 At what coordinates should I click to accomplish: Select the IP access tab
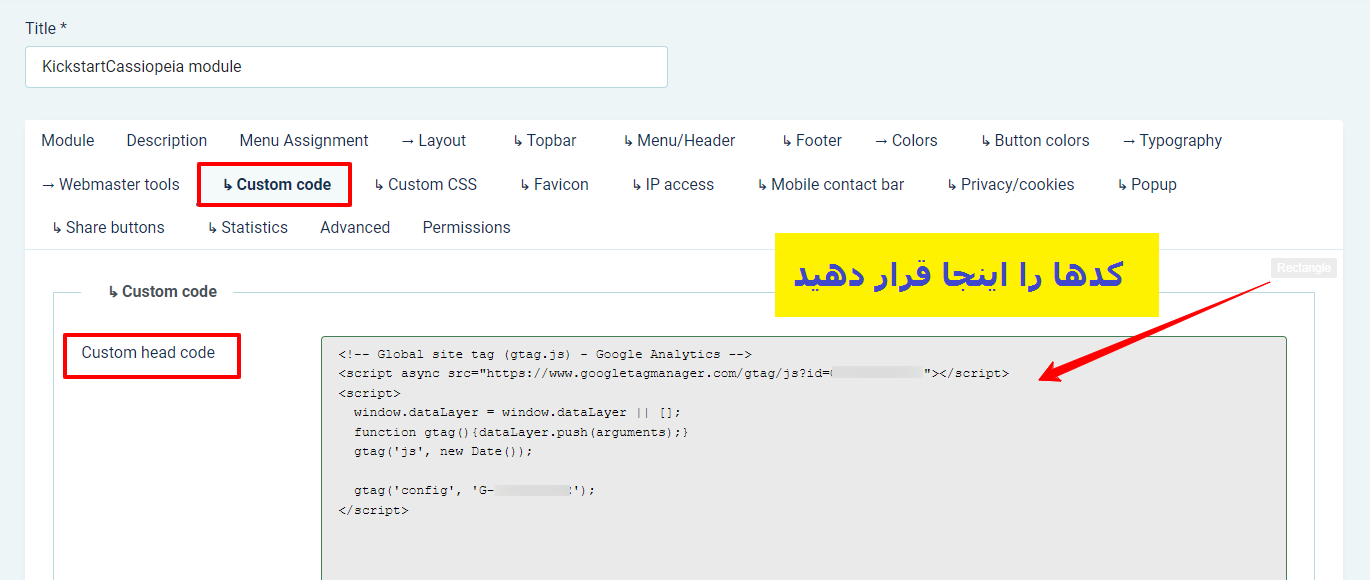672,184
